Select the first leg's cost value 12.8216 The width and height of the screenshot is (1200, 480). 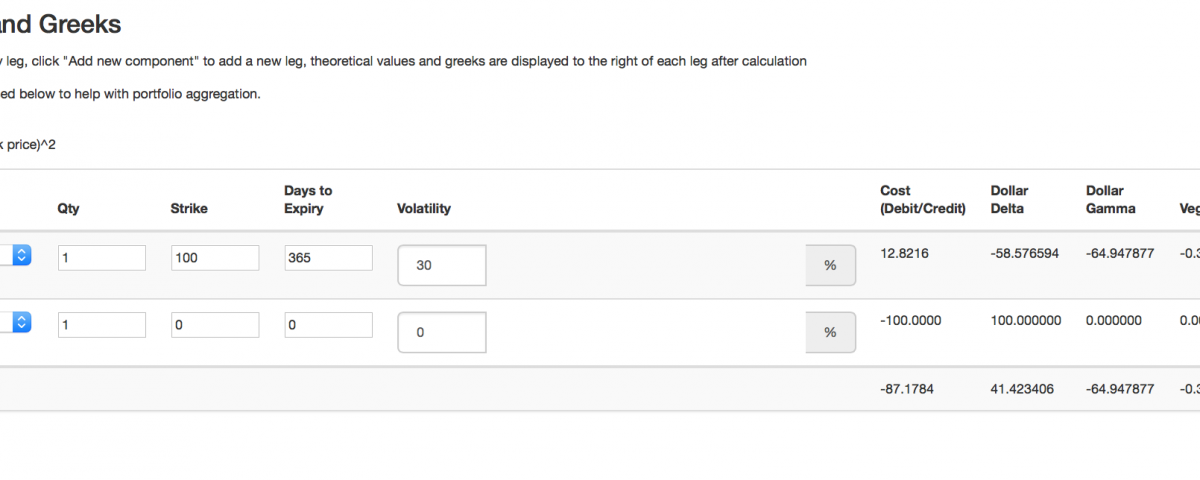click(904, 254)
